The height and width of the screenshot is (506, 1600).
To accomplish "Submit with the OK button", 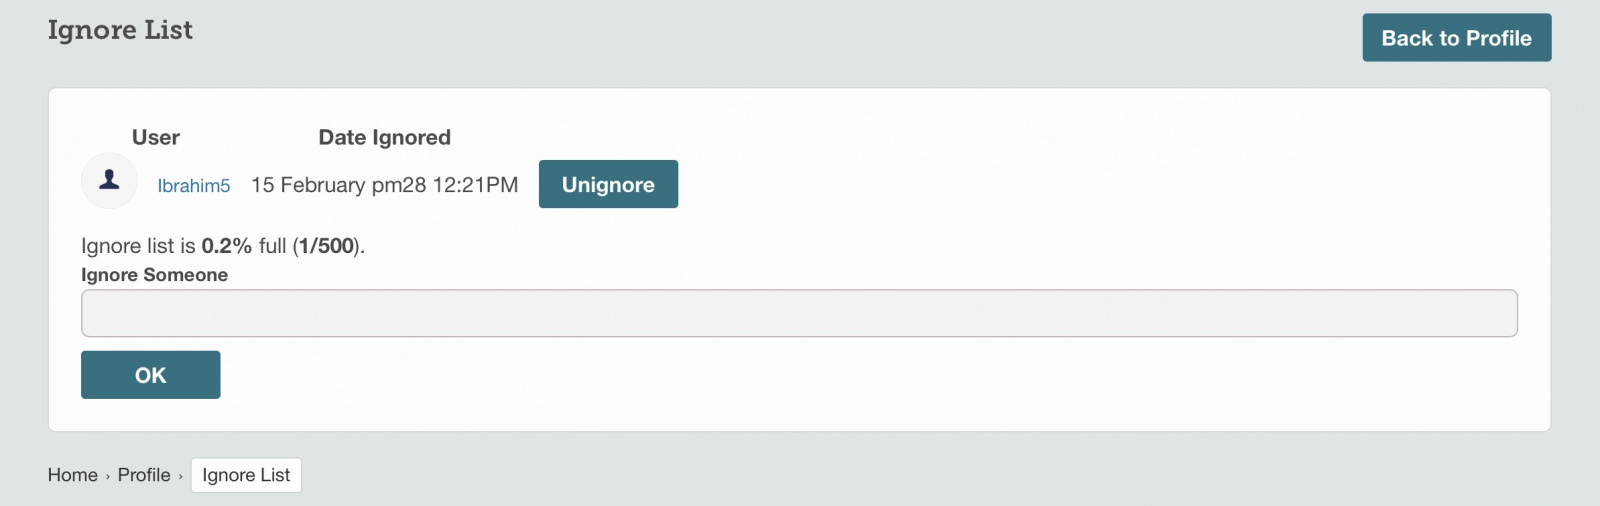I will tap(151, 375).
